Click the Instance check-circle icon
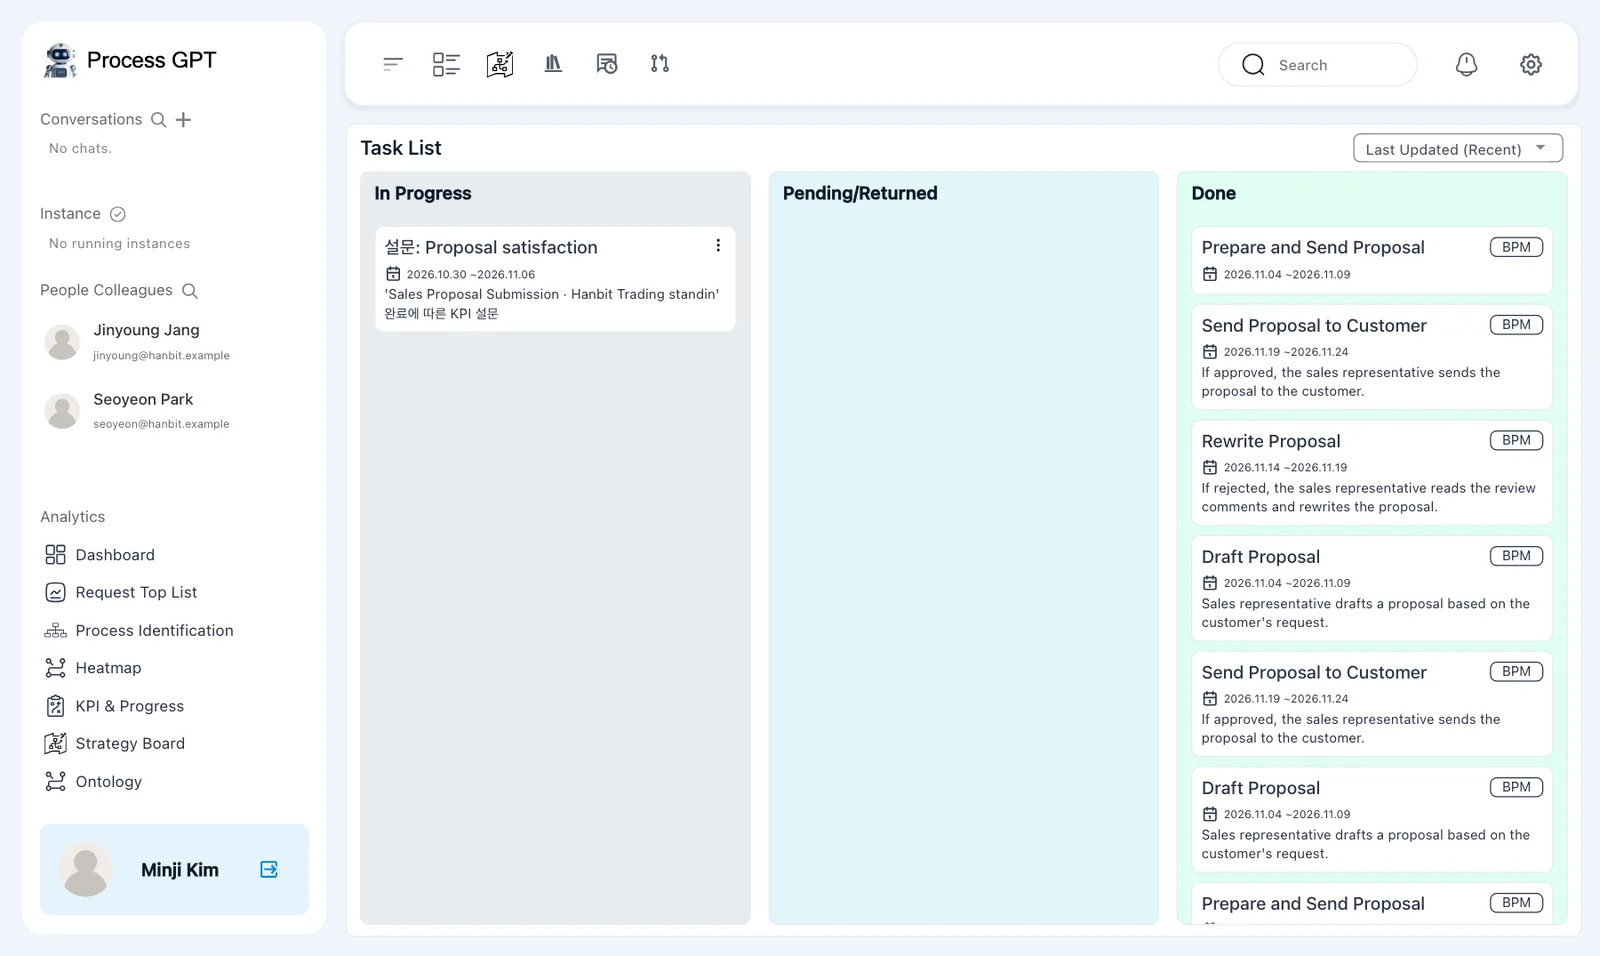Image resolution: width=1600 pixels, height=956 pixels. click(x=118, y=214)
